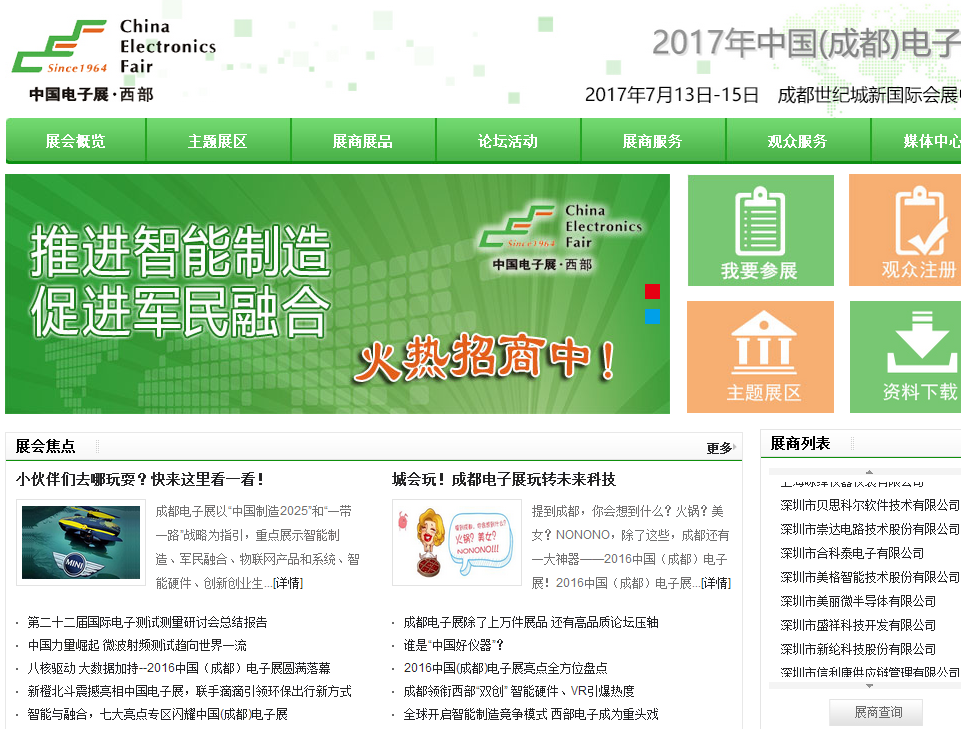Select exhibitor 深圳市美格智能技术股份有限公司

click(870, 577)
